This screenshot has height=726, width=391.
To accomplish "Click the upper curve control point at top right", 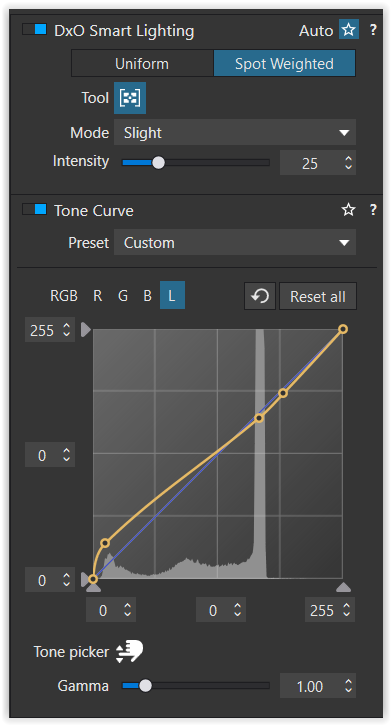I will [343, 329].
